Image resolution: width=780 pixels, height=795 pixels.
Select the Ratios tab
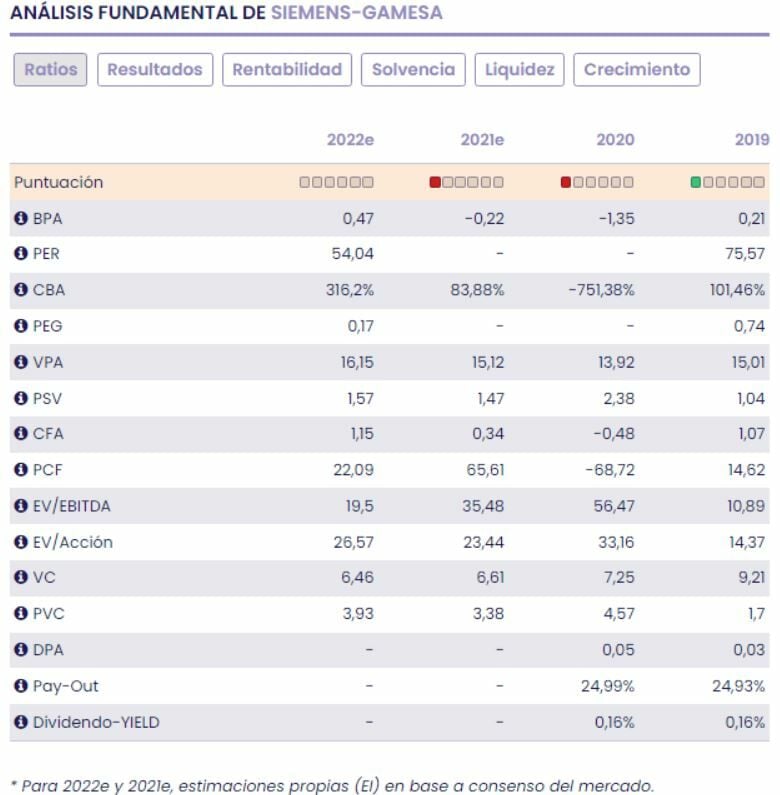[x=51, y=70]
